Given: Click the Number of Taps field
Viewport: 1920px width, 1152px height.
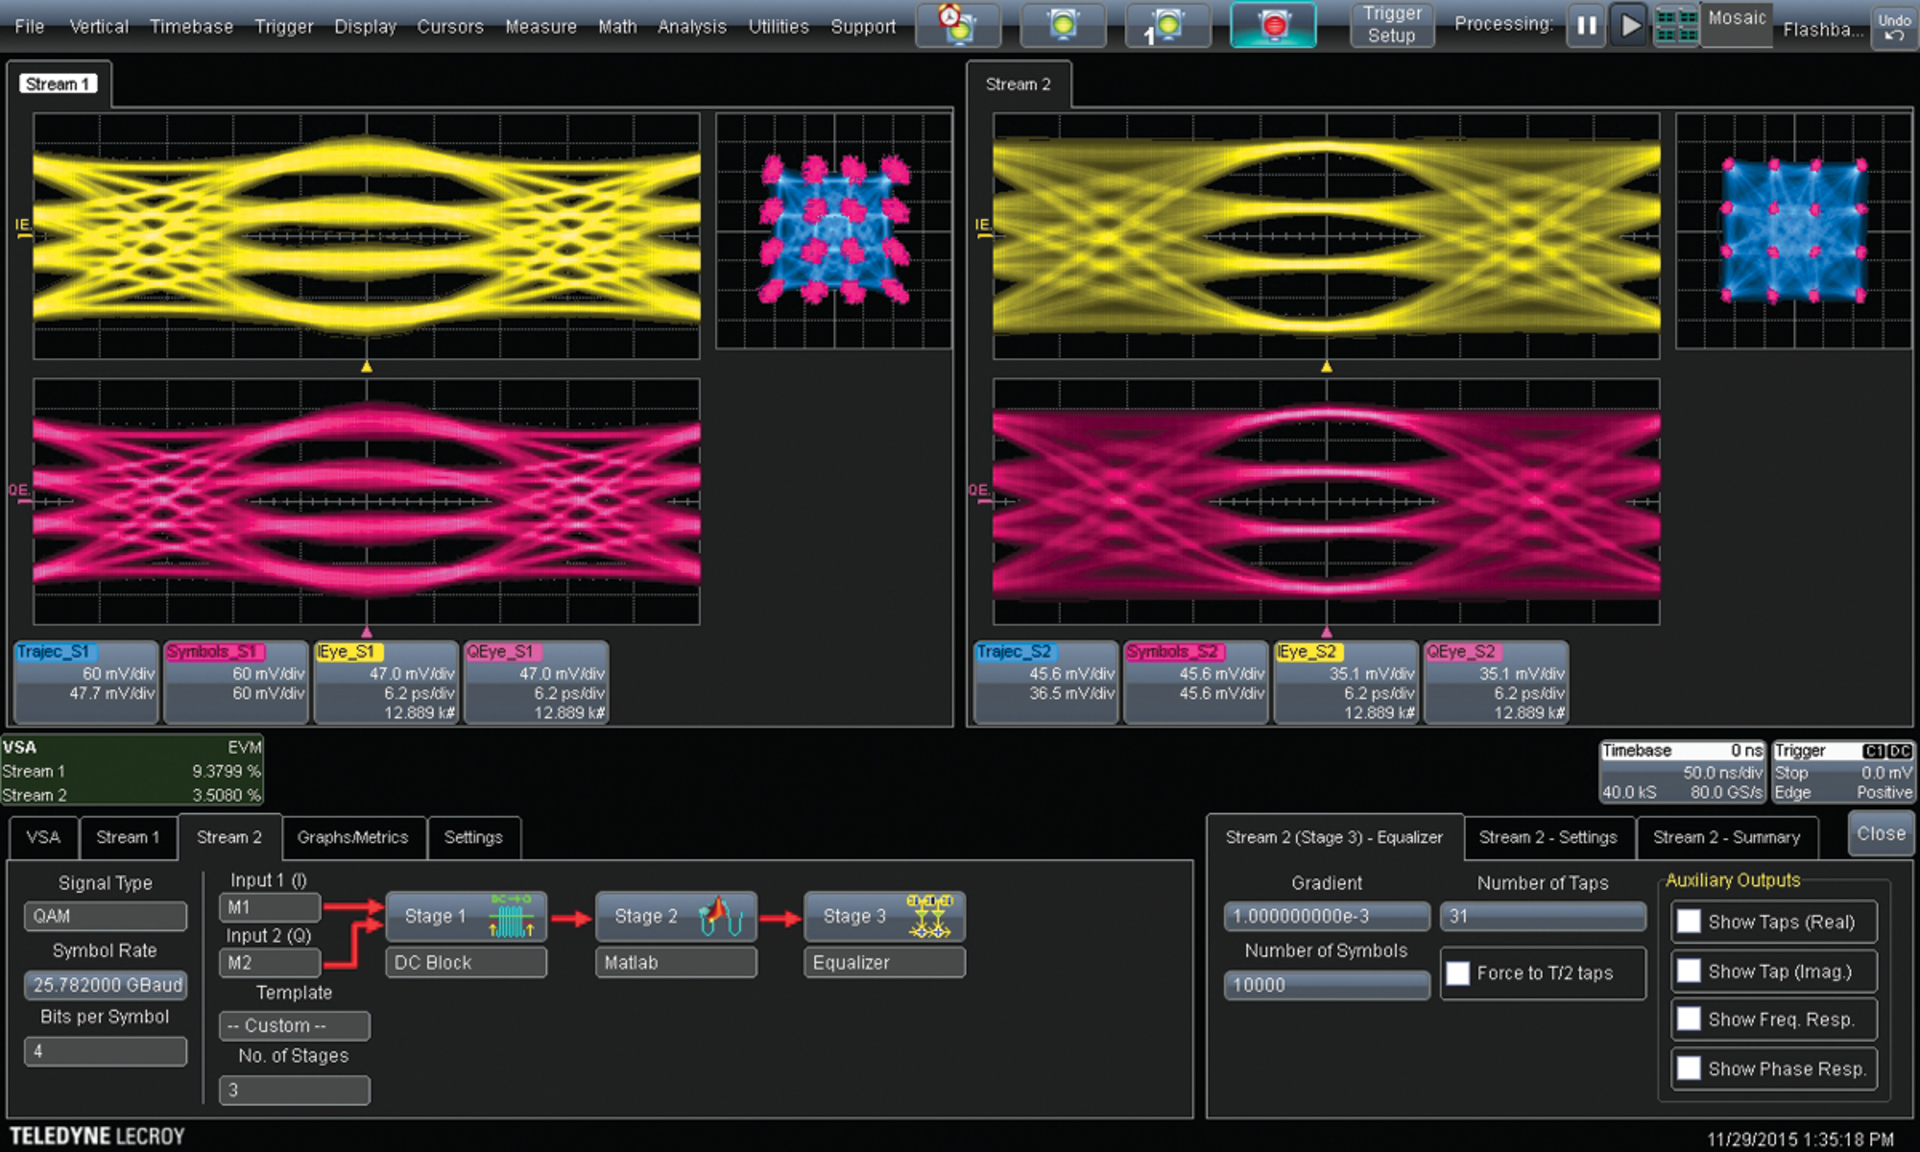Looking at the screenshot, I should click(x=1542, y=916).
